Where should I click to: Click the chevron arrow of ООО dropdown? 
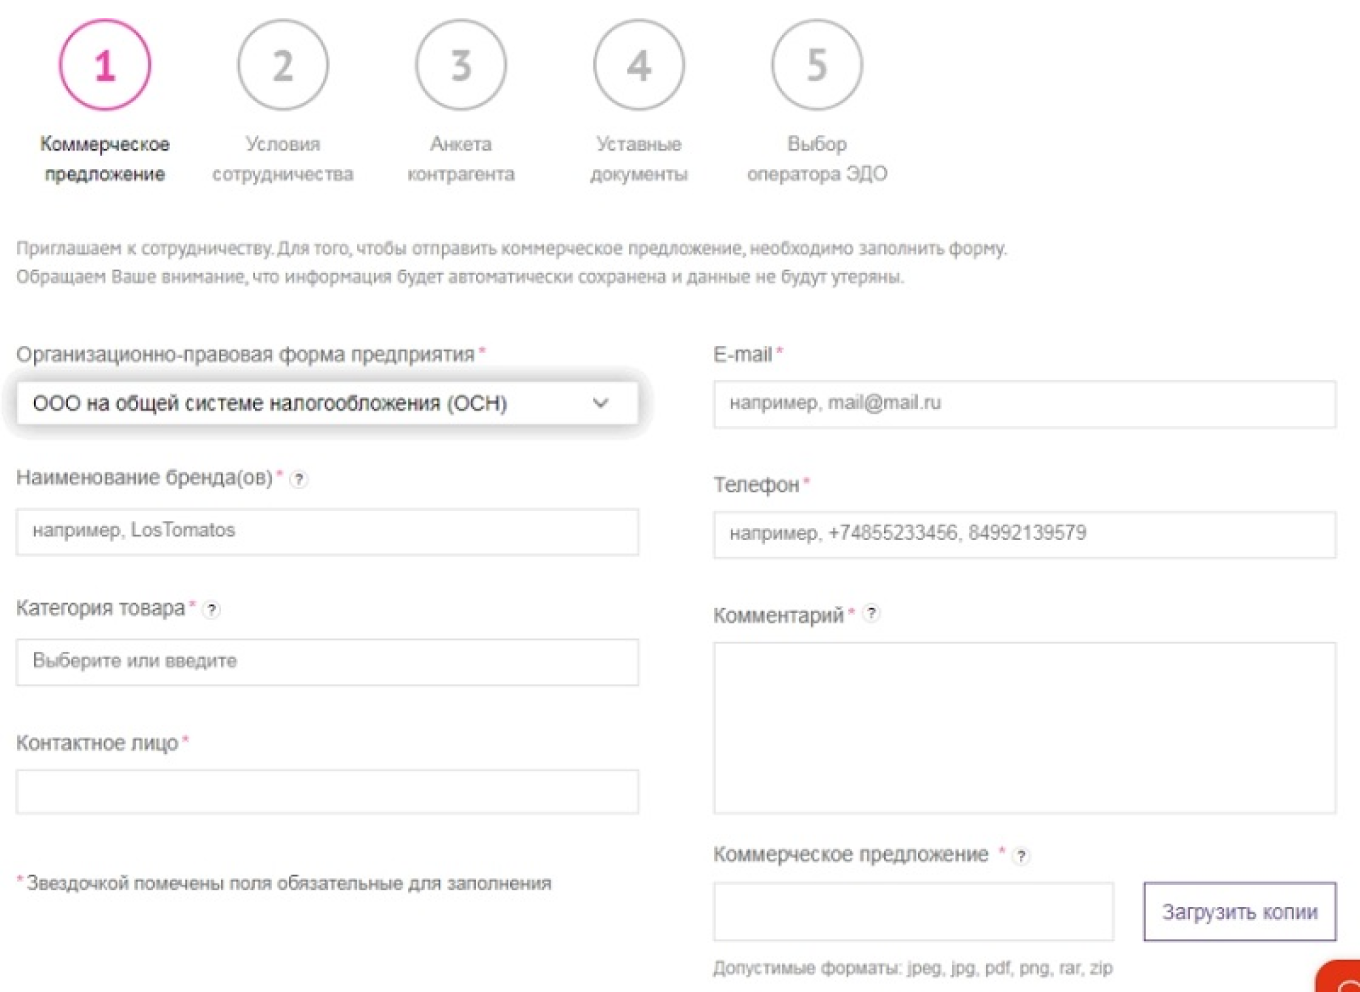600,404
